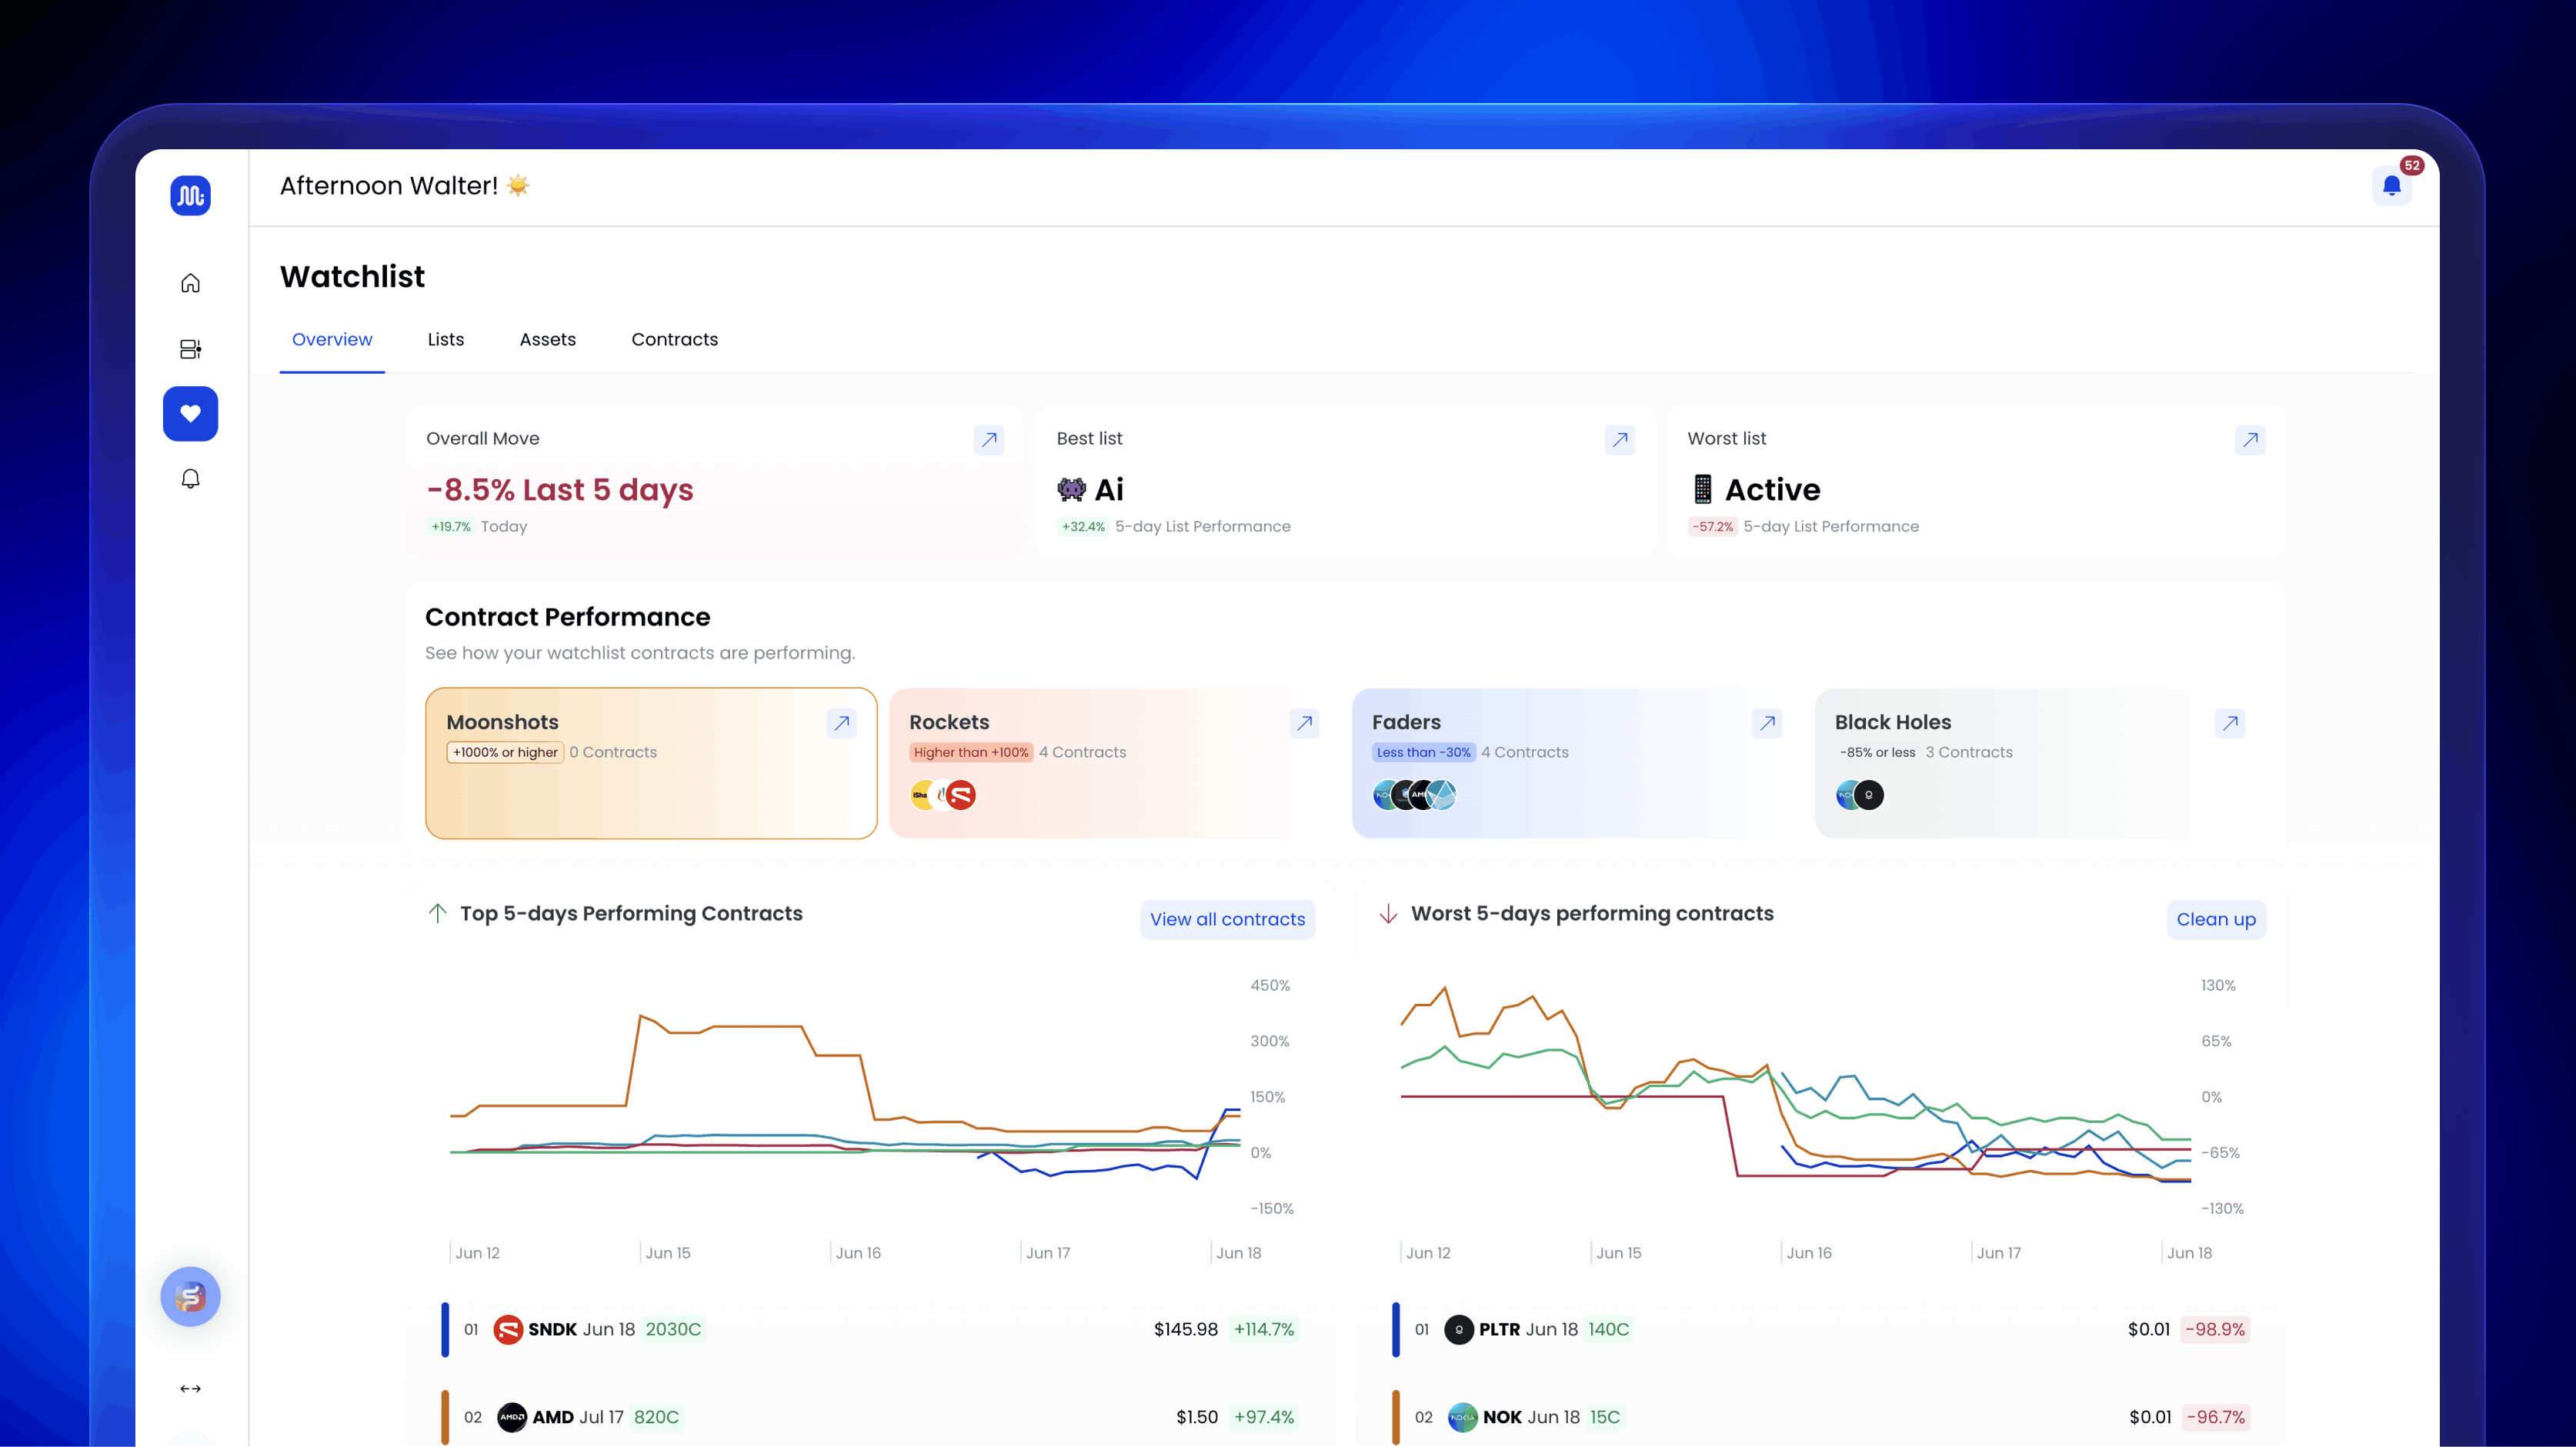Click NOK Jun 18 contract text
Screen dimensions: 2576x1447
point(1531,1417)
